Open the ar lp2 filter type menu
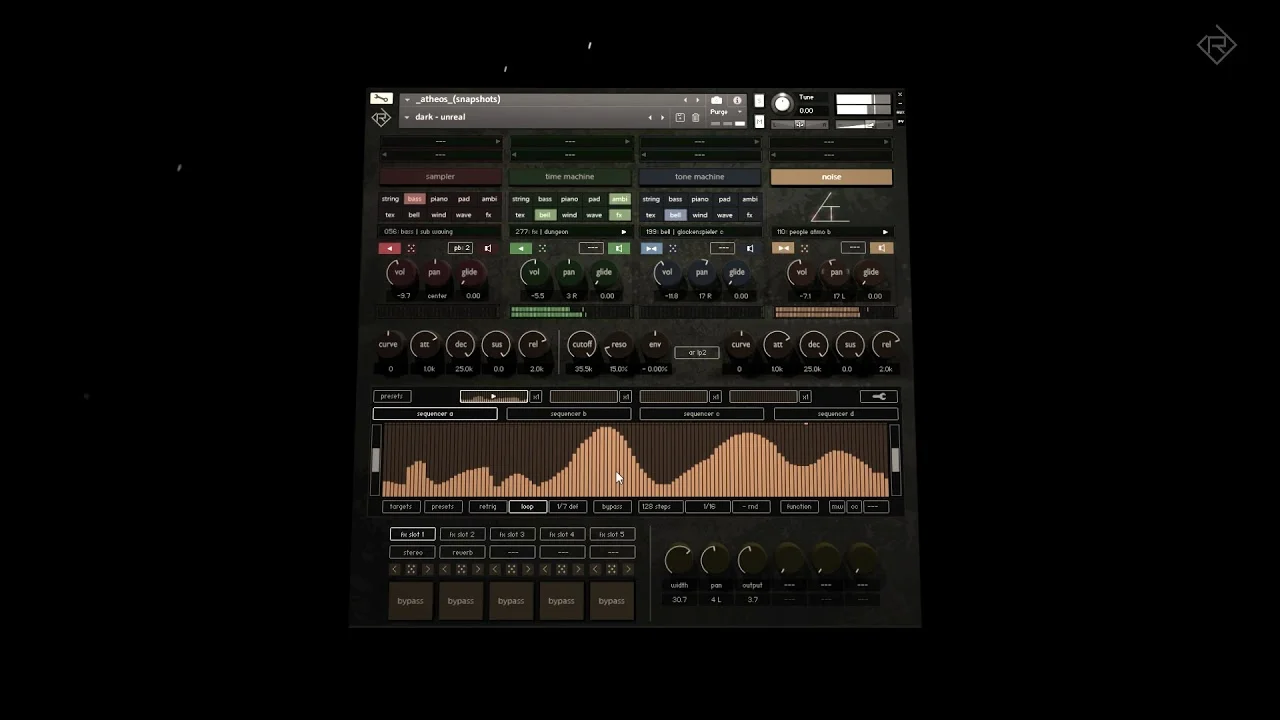Viewport: 1280px width, 720px height. [x=697, y=353]
